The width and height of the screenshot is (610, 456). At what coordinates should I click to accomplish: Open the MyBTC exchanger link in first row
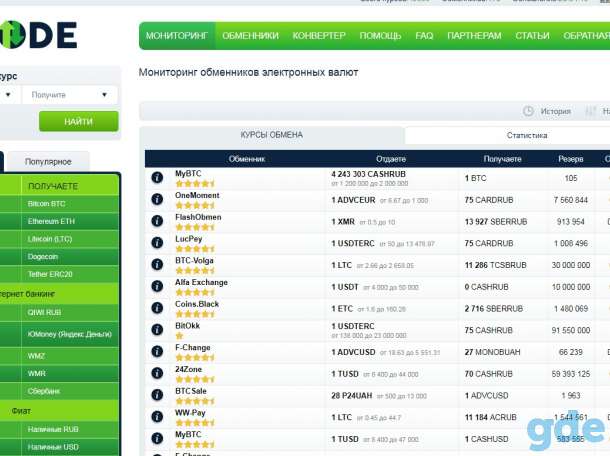pos(188,174)
